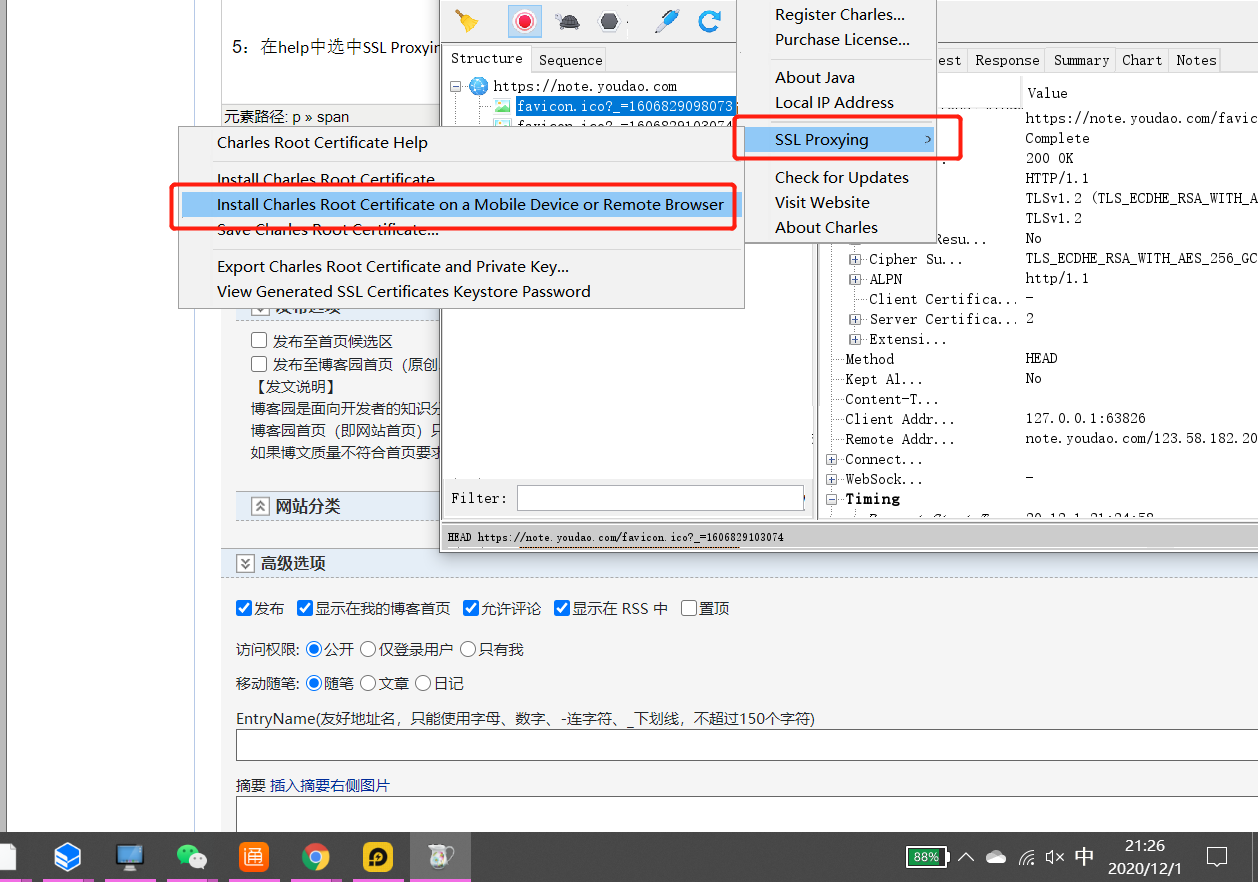Screen dimensions: 1258x882
Task: Click the muted volume tray icon
Action: (1054, 857)
